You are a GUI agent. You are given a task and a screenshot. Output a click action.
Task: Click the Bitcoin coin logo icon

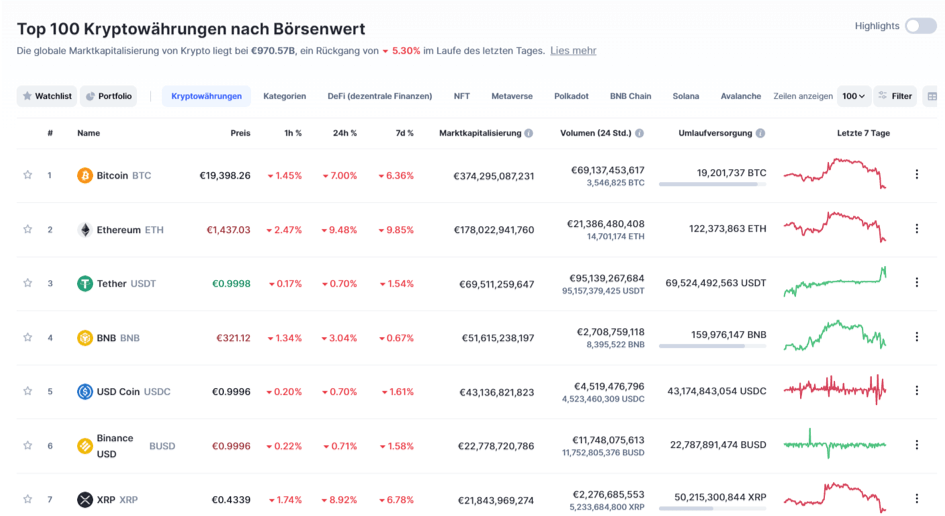coord(85,175)
